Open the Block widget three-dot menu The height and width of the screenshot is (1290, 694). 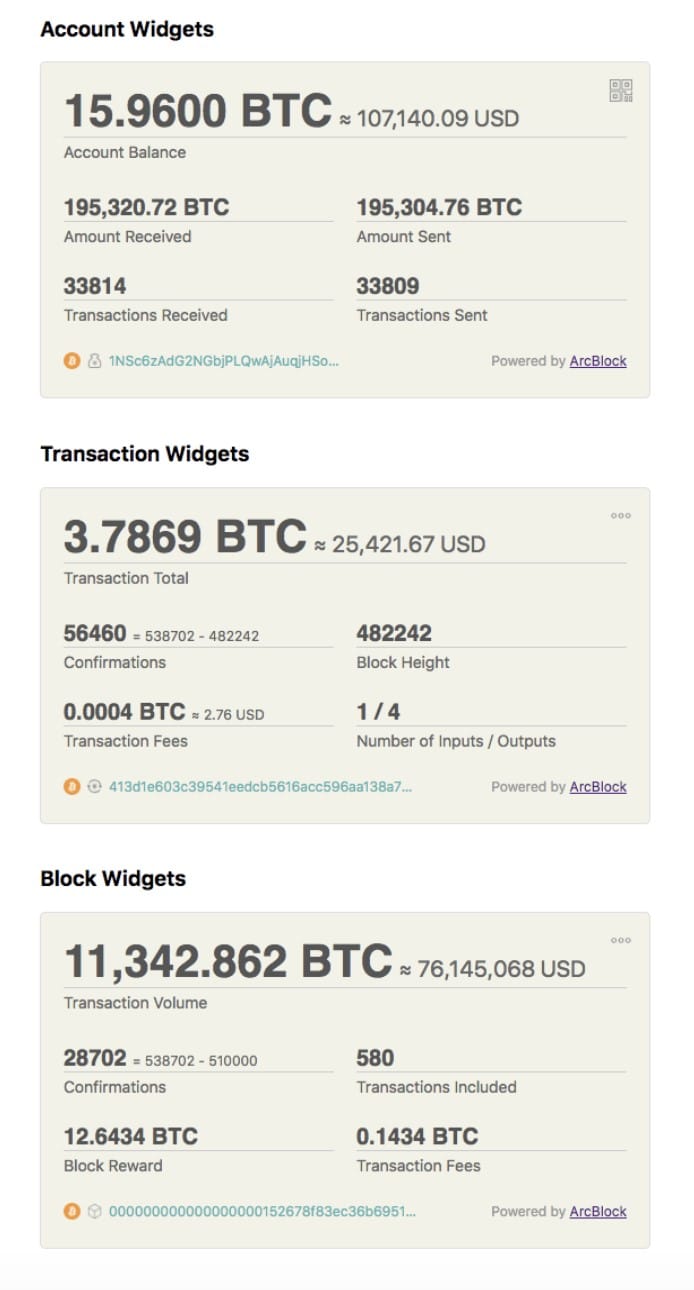click(x=621, y=941)
